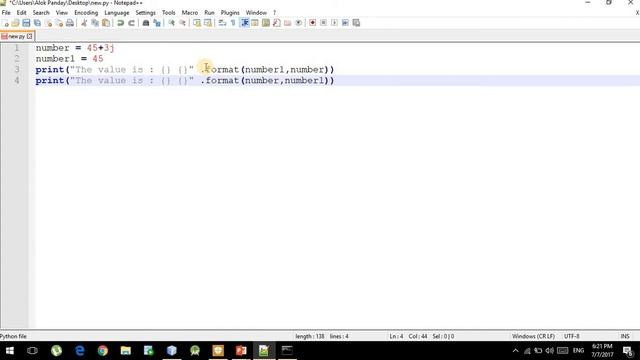Open File Explorer from taskbar
This screenshot has height=360, width=640.
coord(126,351)
